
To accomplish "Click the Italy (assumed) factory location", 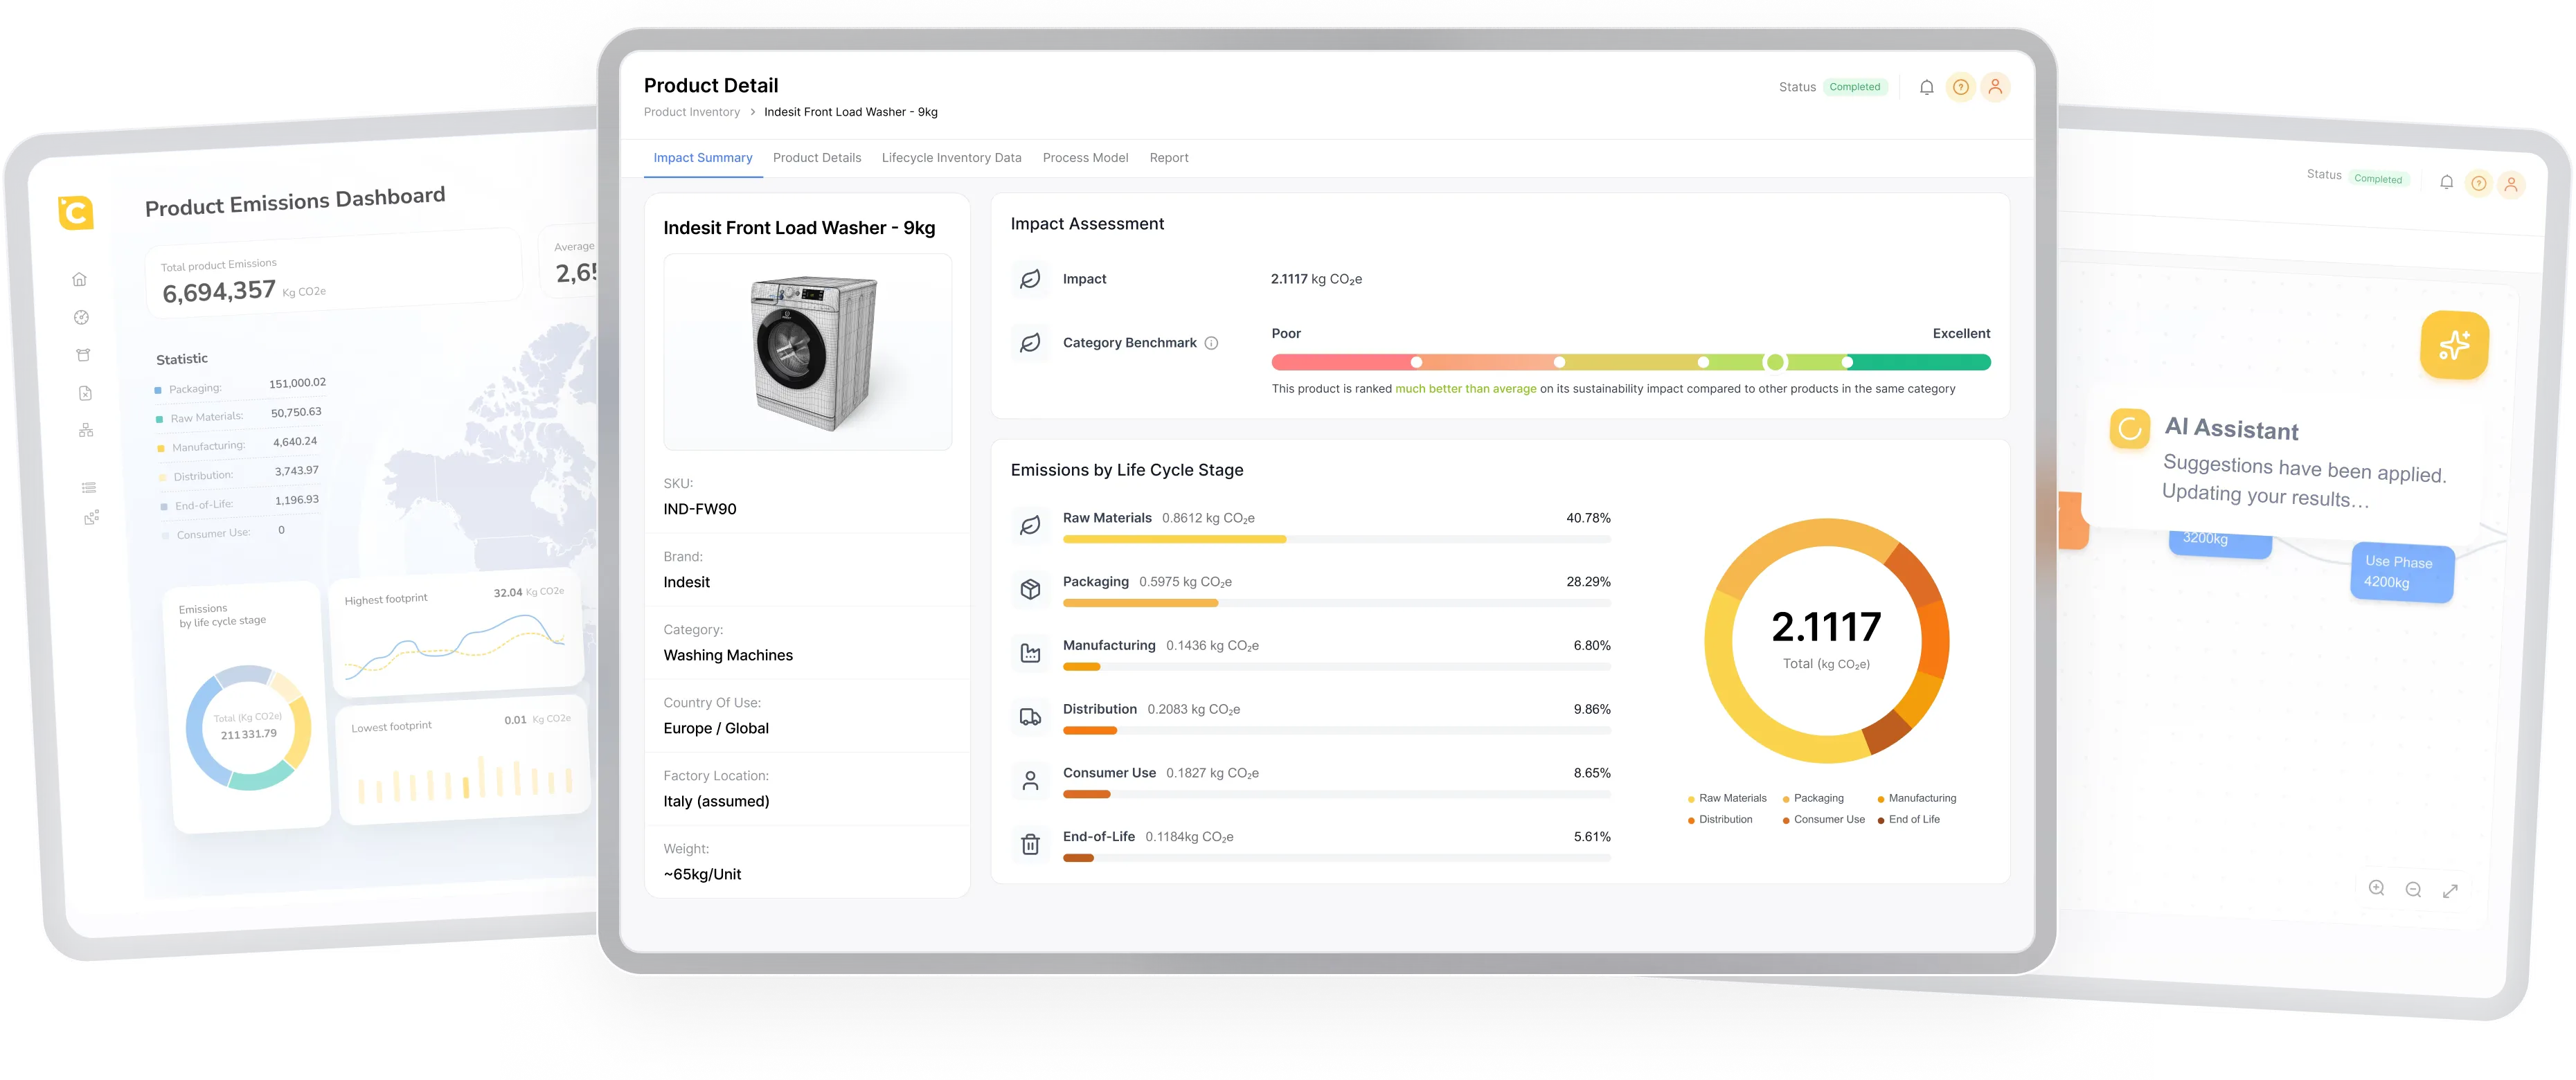I will (x=716, y=801).
